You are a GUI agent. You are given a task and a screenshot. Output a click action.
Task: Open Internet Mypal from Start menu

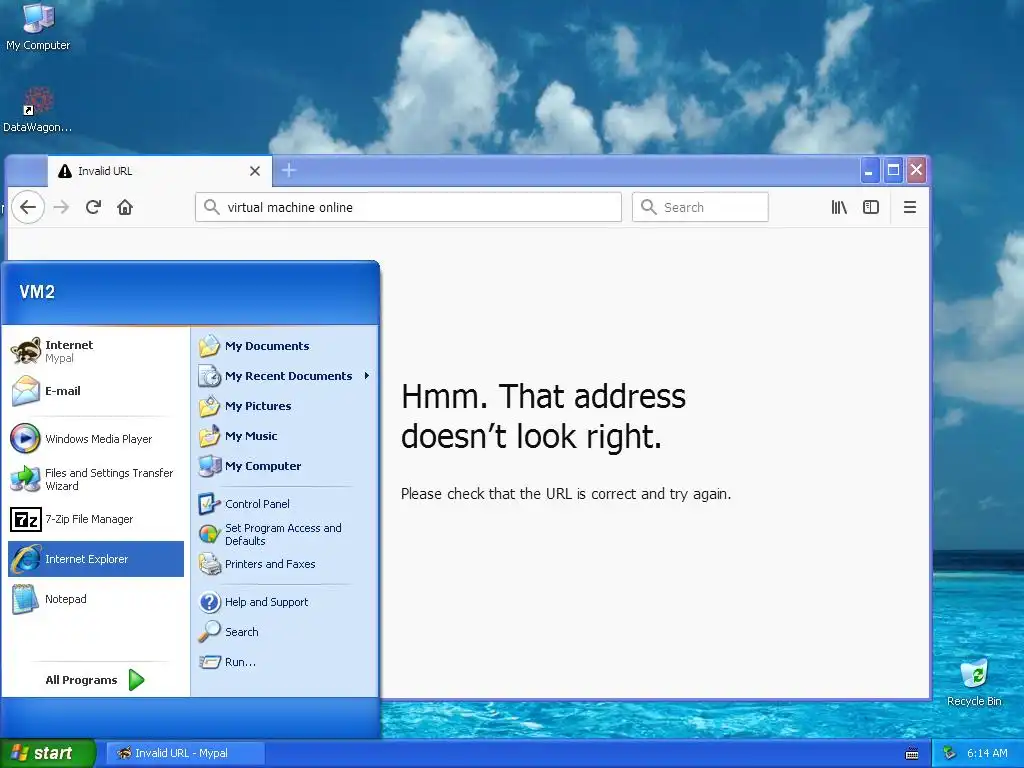96,351
